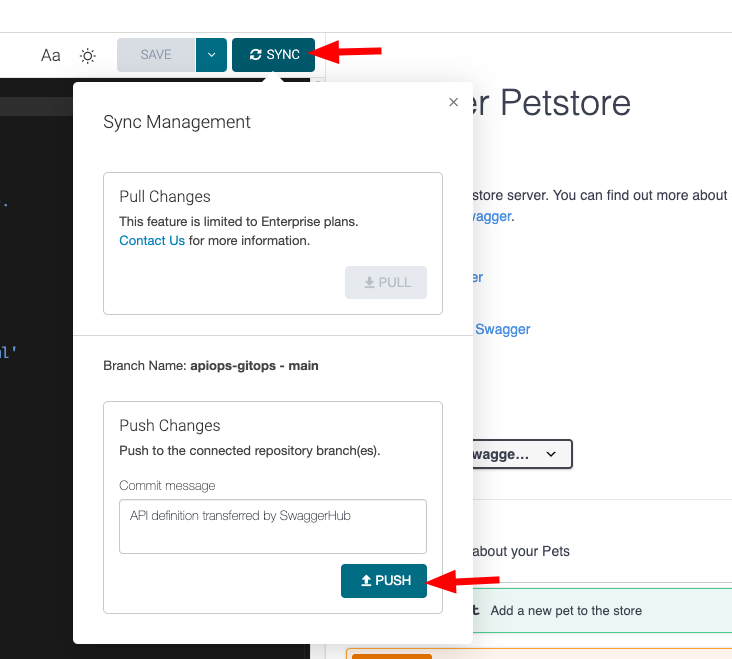Image resolution: width=732 pixels, height=659 pixels.
Task: Close the Sync Management popup
Action: (453, 102)
